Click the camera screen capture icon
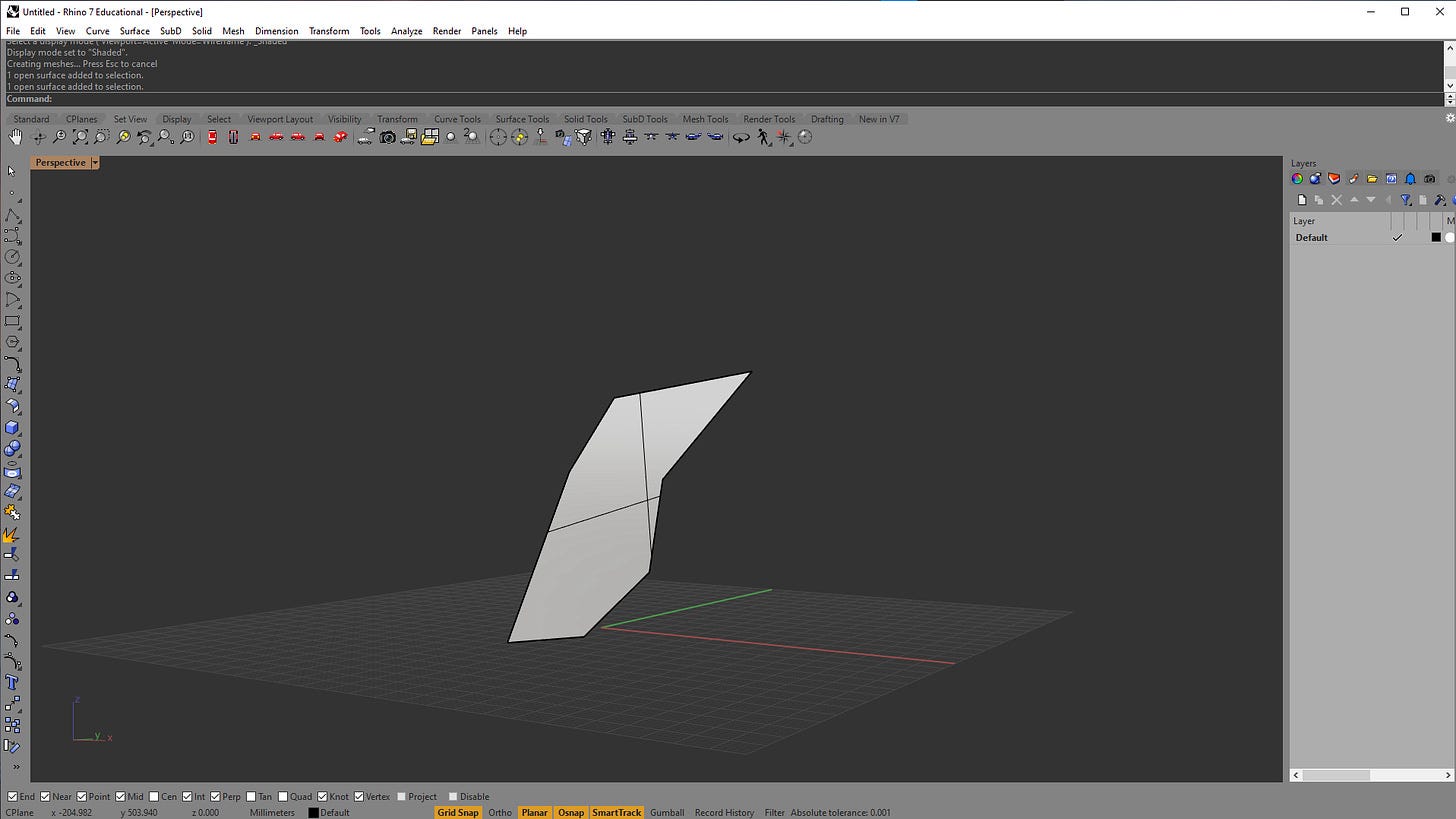 pyautogui.click(x=387, y=137)
